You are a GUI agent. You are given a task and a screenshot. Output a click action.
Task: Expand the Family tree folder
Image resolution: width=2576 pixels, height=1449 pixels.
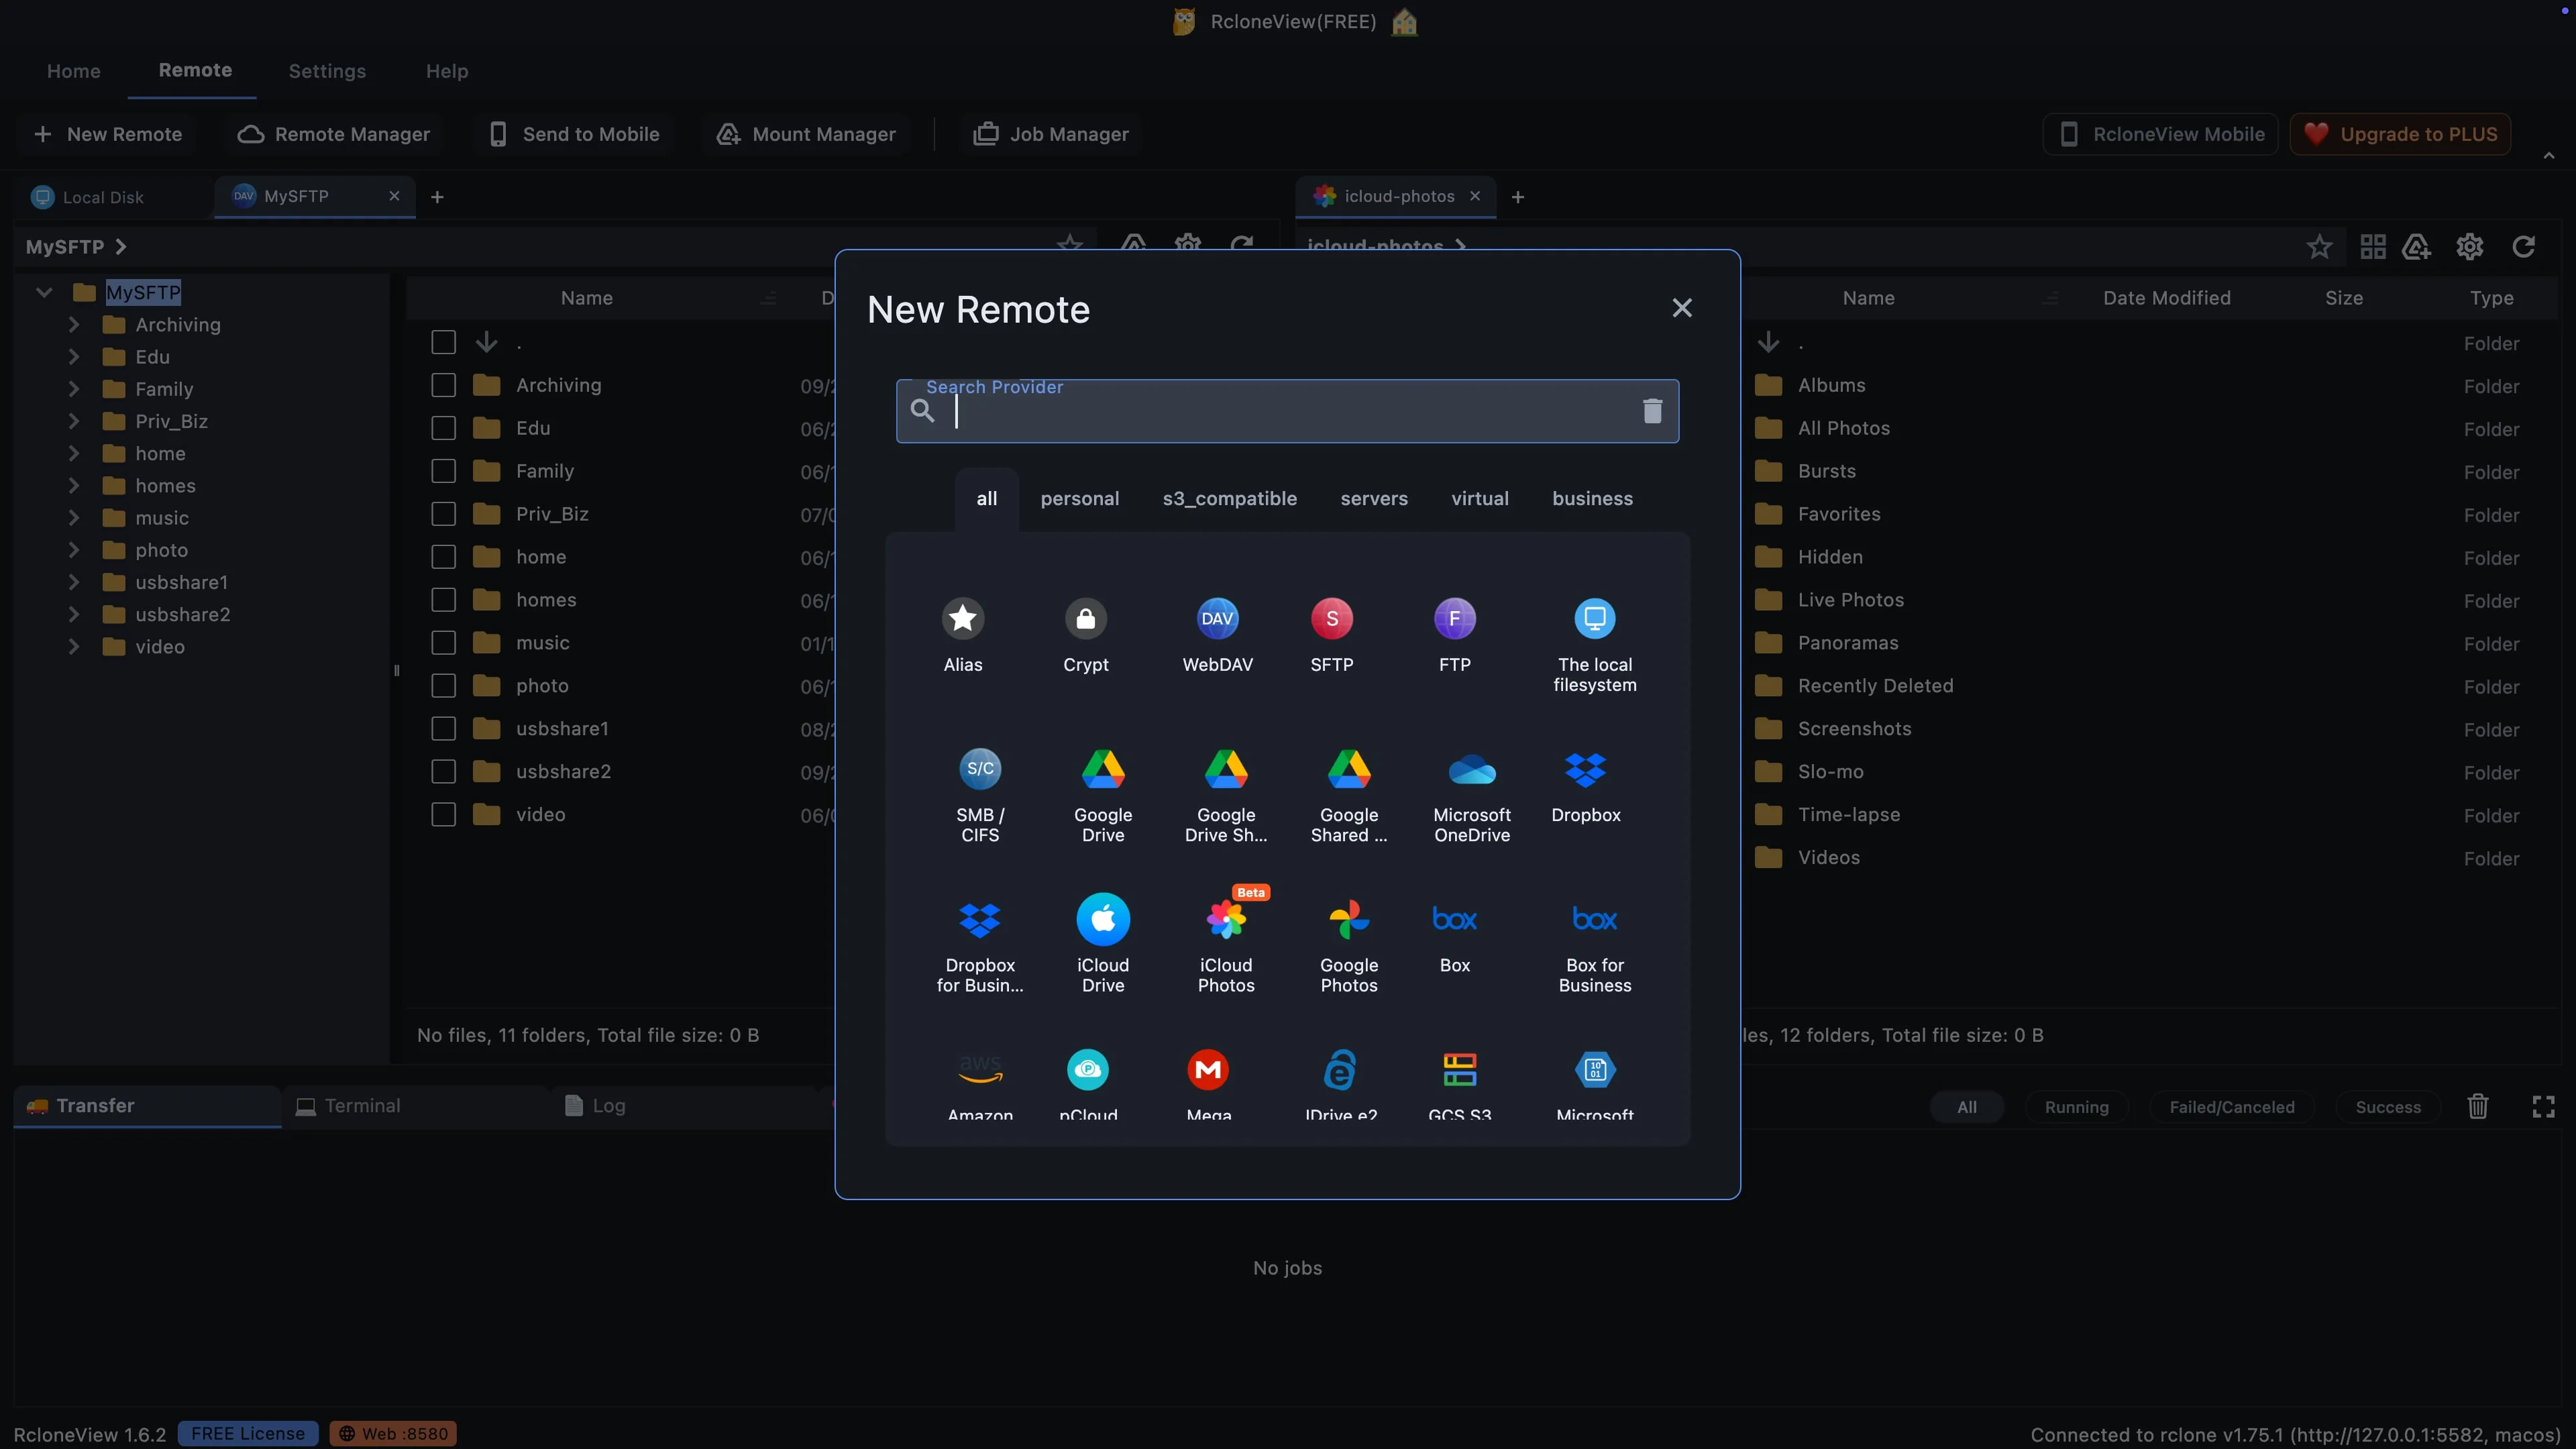click(x=73, y=389)
